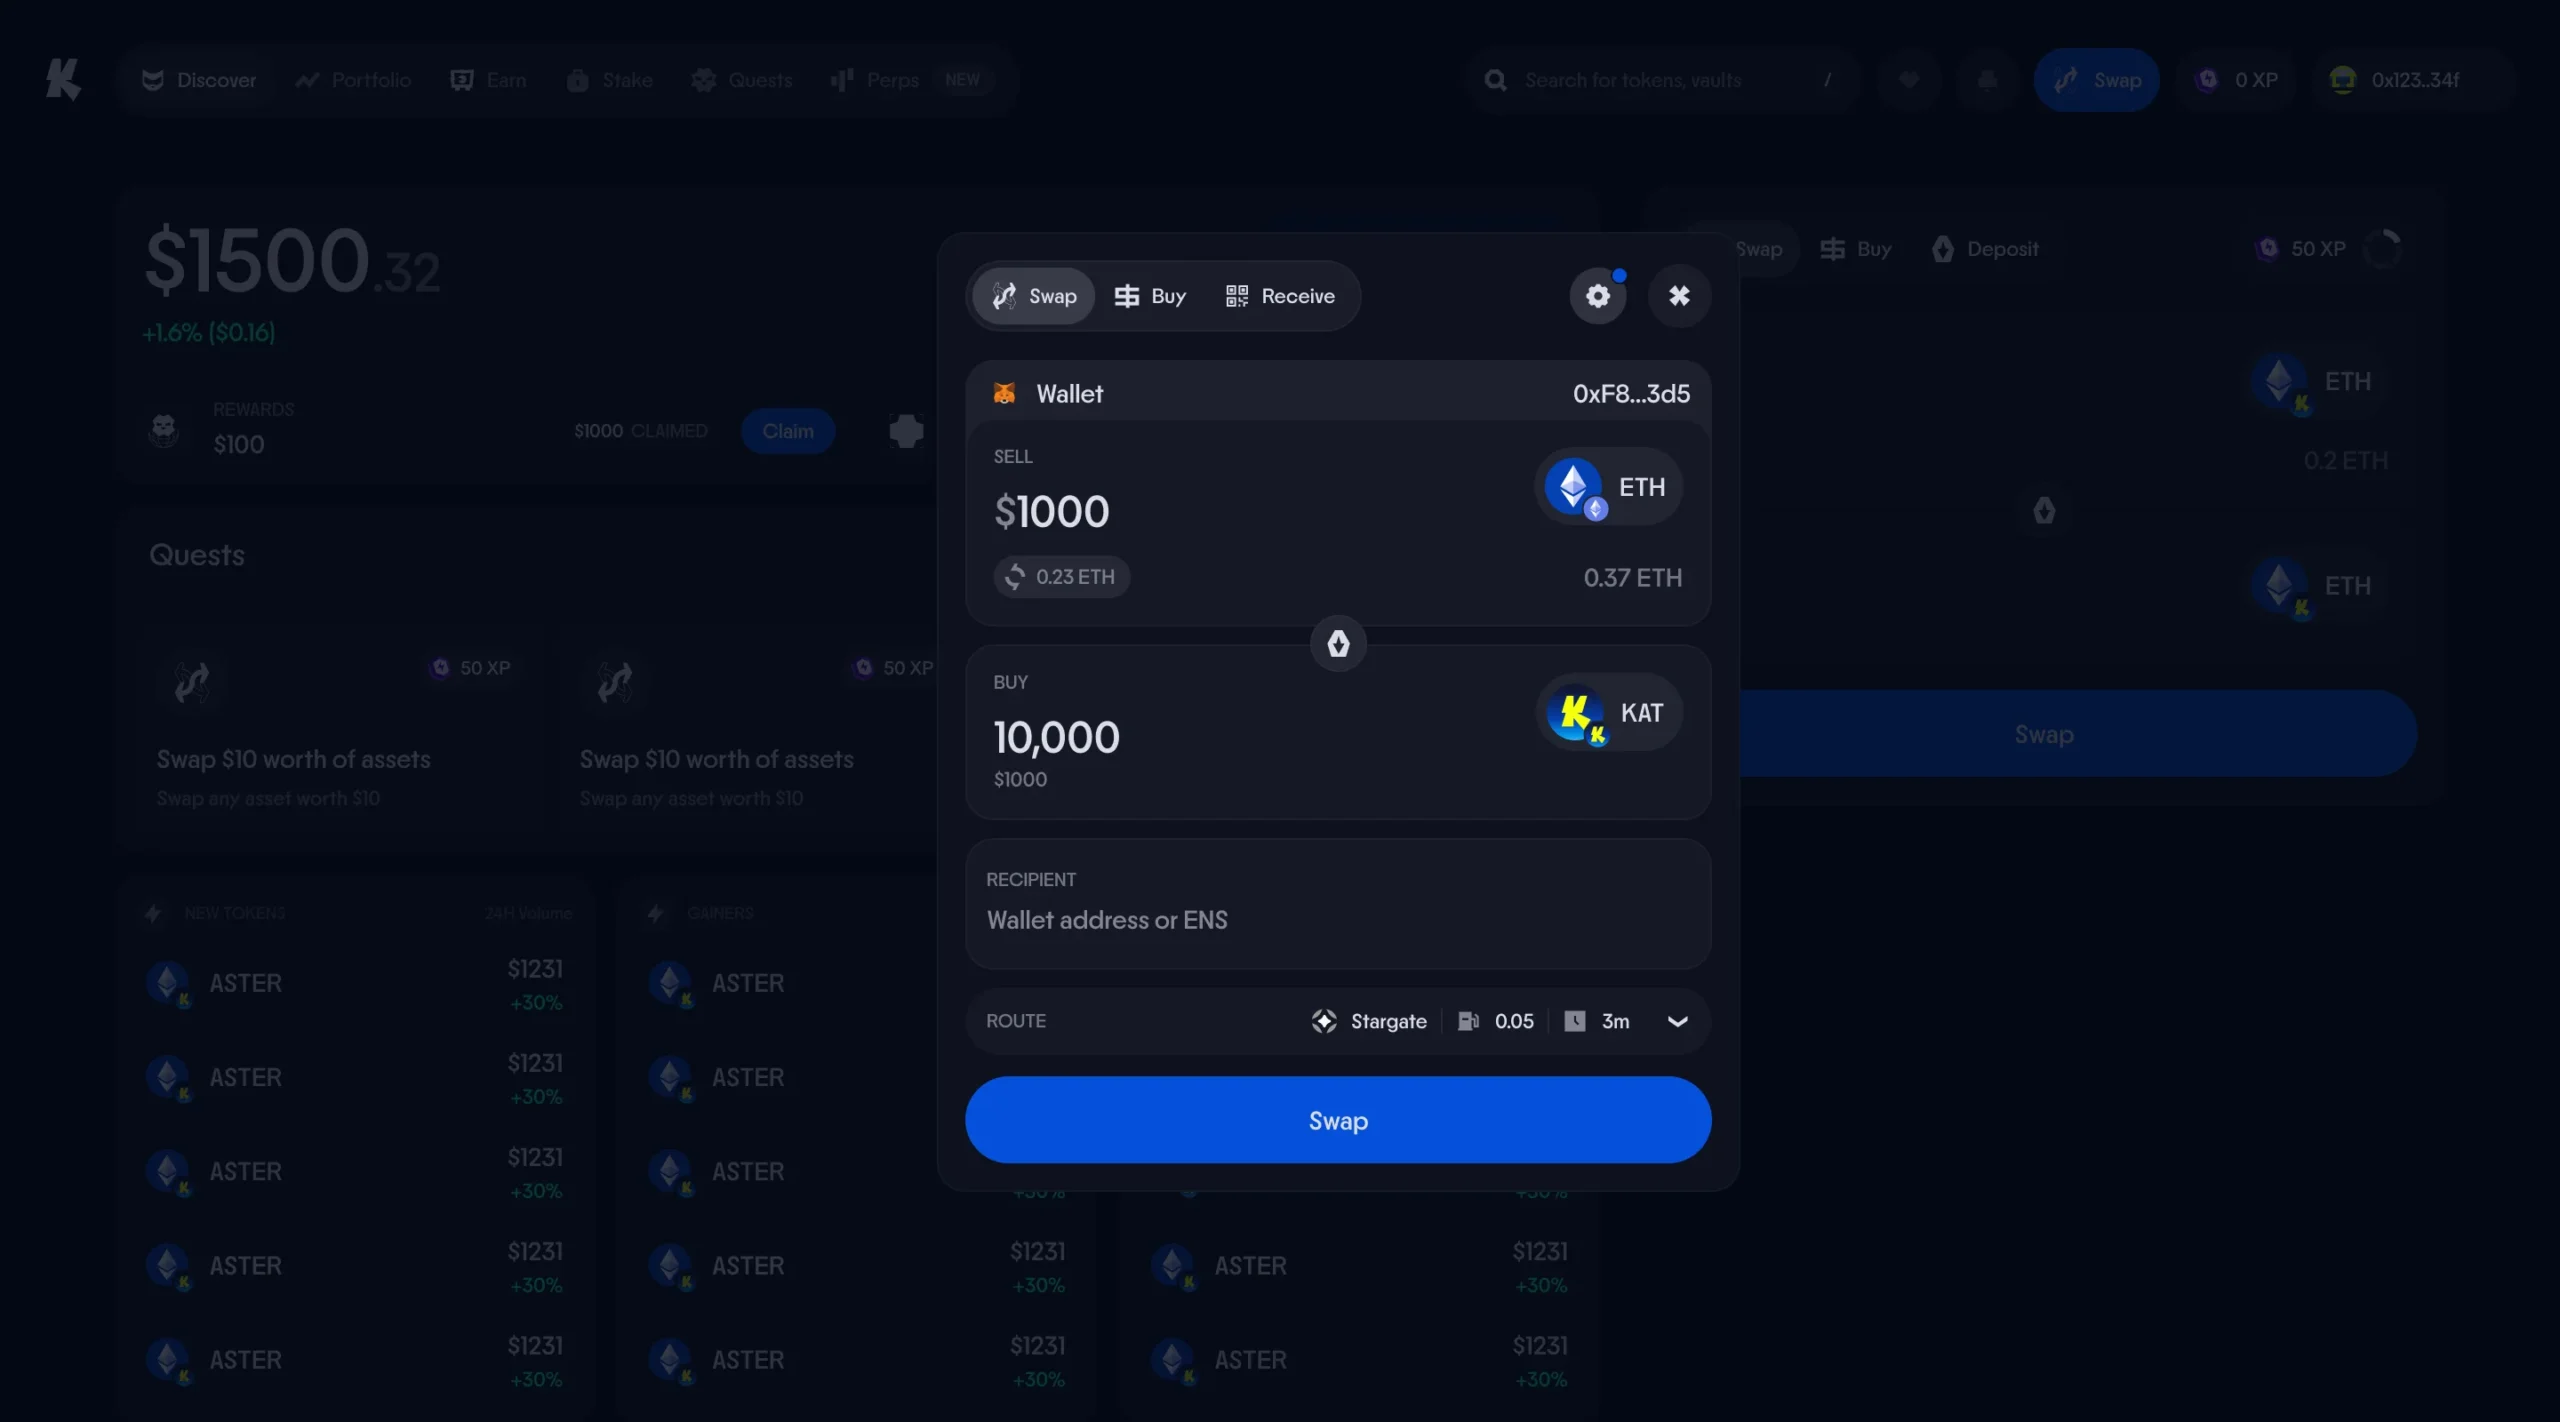Click Swap button in background widget

click(2044, 734)
